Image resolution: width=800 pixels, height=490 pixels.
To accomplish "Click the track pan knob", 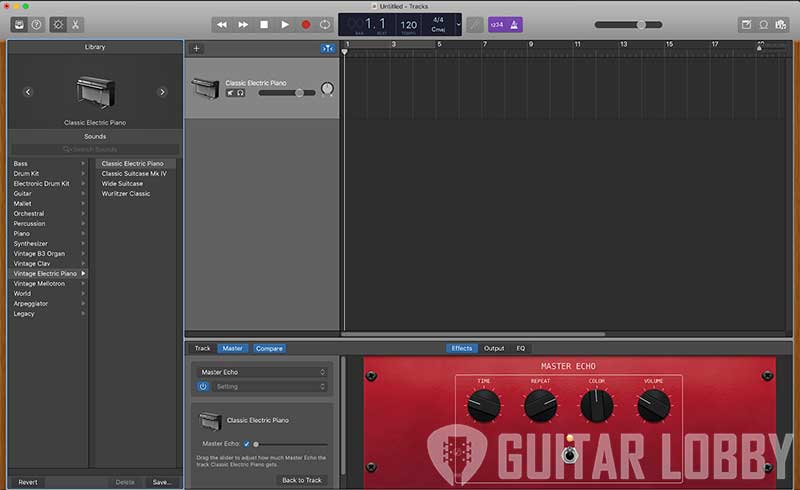I will [327, 89].
